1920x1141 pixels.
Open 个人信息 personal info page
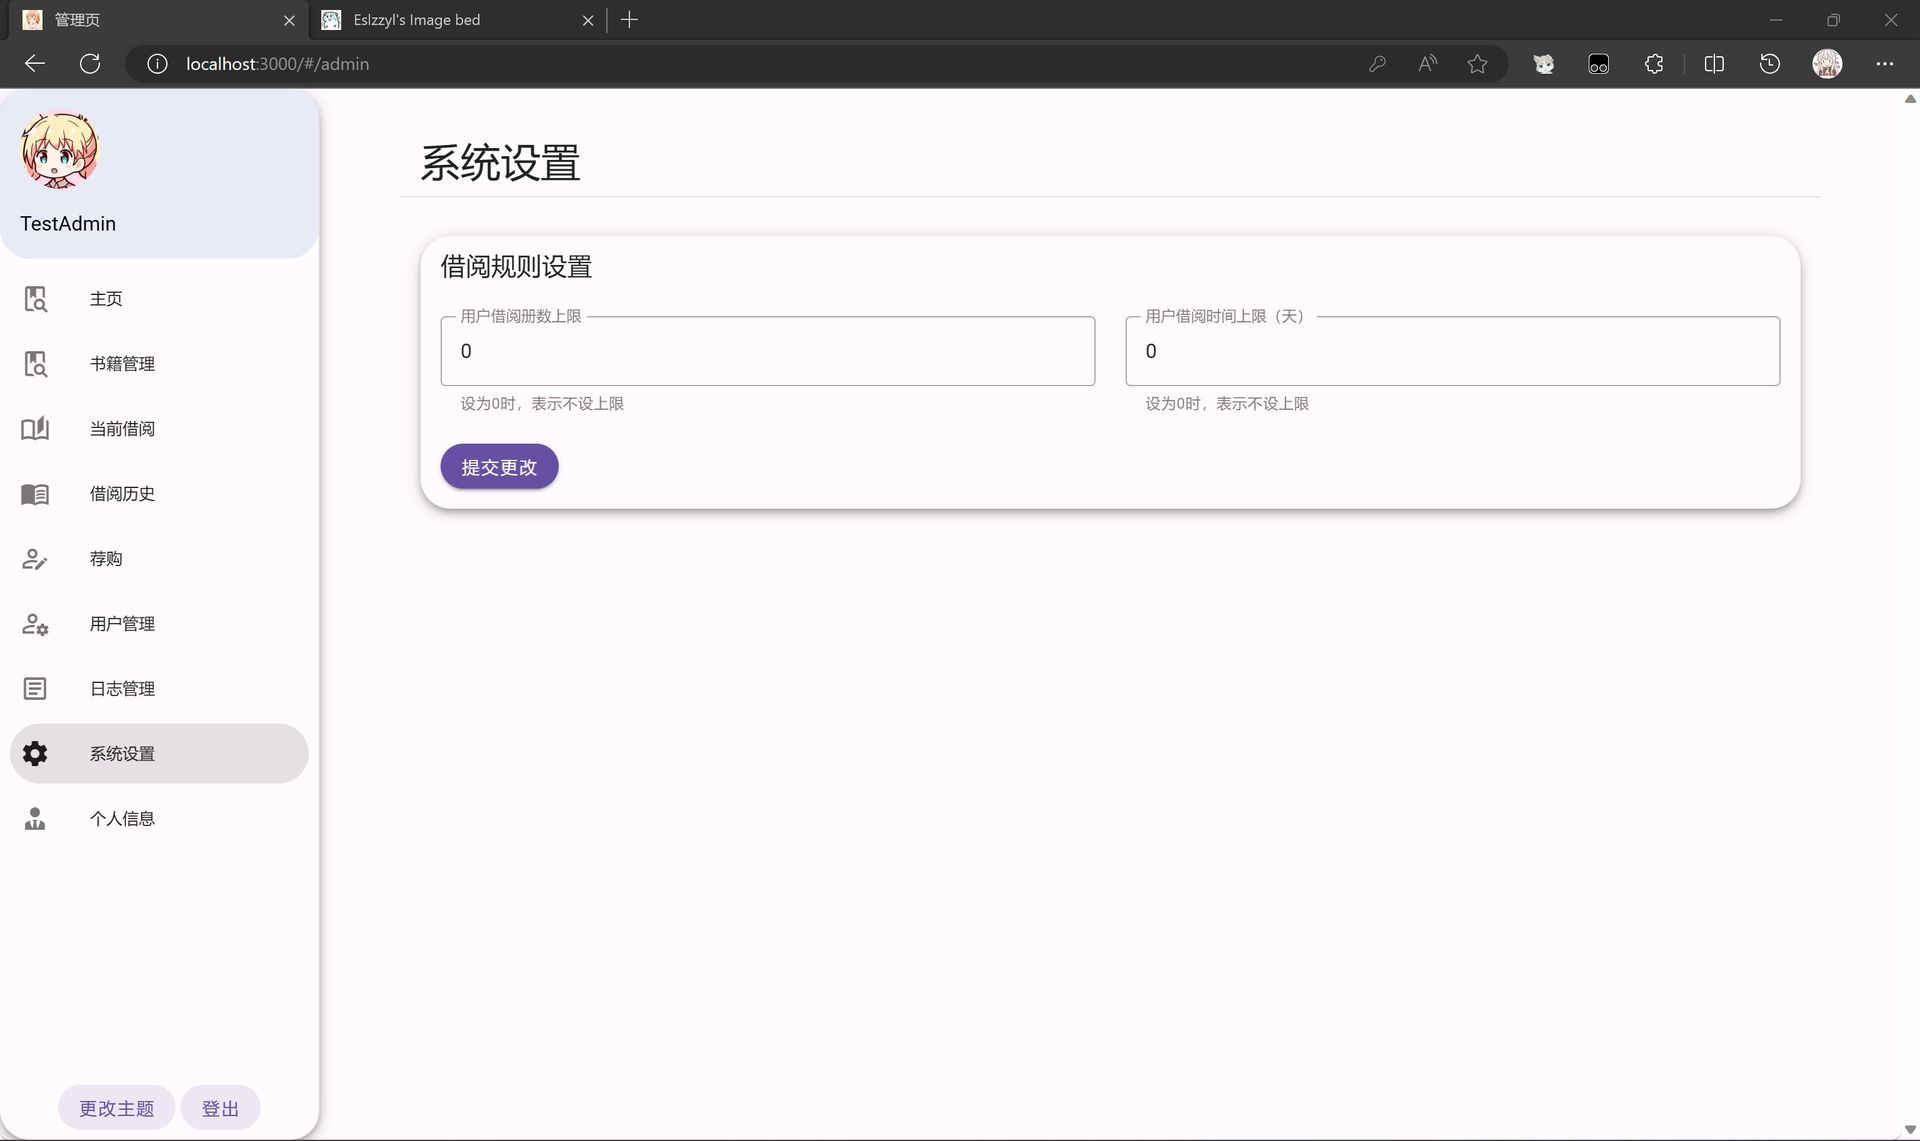(x=122, y=818)
